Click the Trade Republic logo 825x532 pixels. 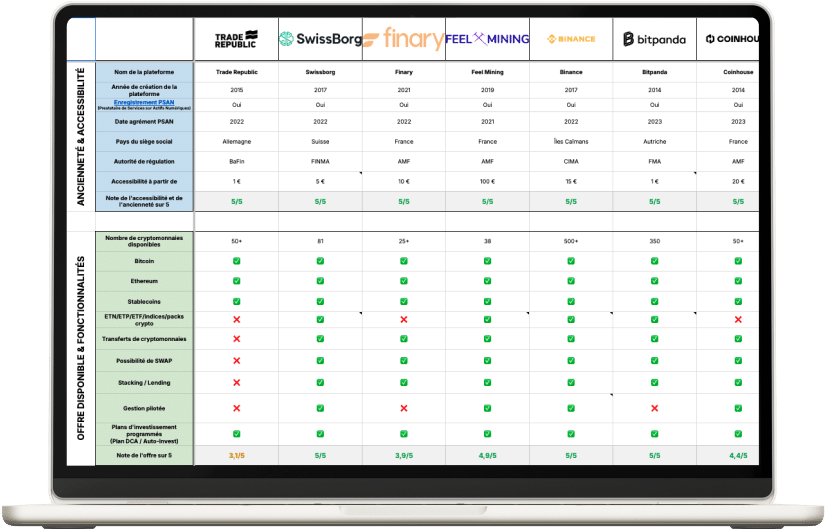(x=236, y=39)
